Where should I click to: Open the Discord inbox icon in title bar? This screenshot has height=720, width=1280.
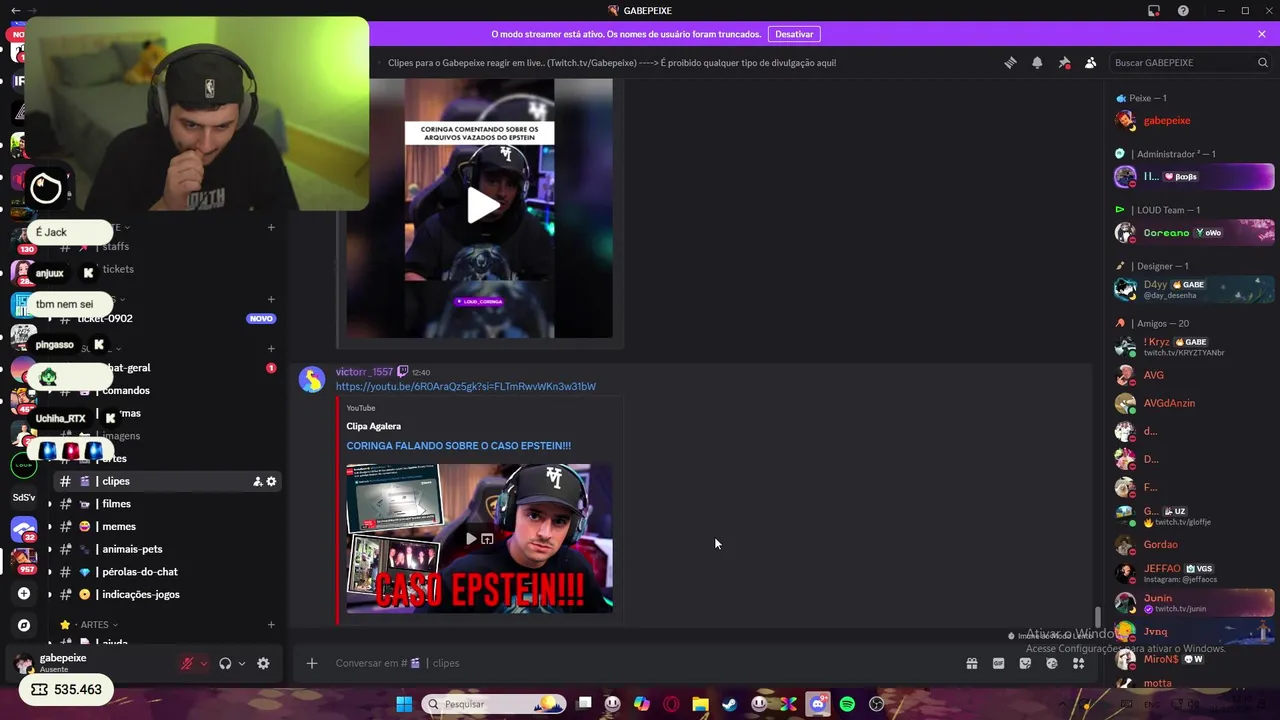tap(1154, 11)
